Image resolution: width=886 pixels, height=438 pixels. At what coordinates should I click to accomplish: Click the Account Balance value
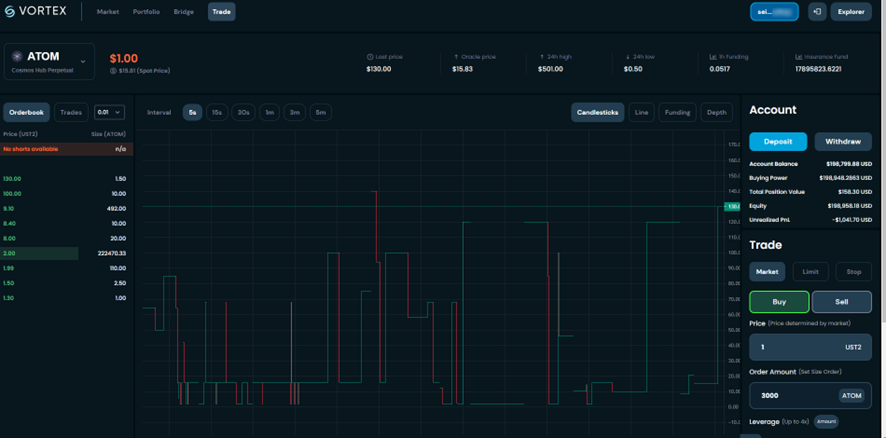[849, 164]
